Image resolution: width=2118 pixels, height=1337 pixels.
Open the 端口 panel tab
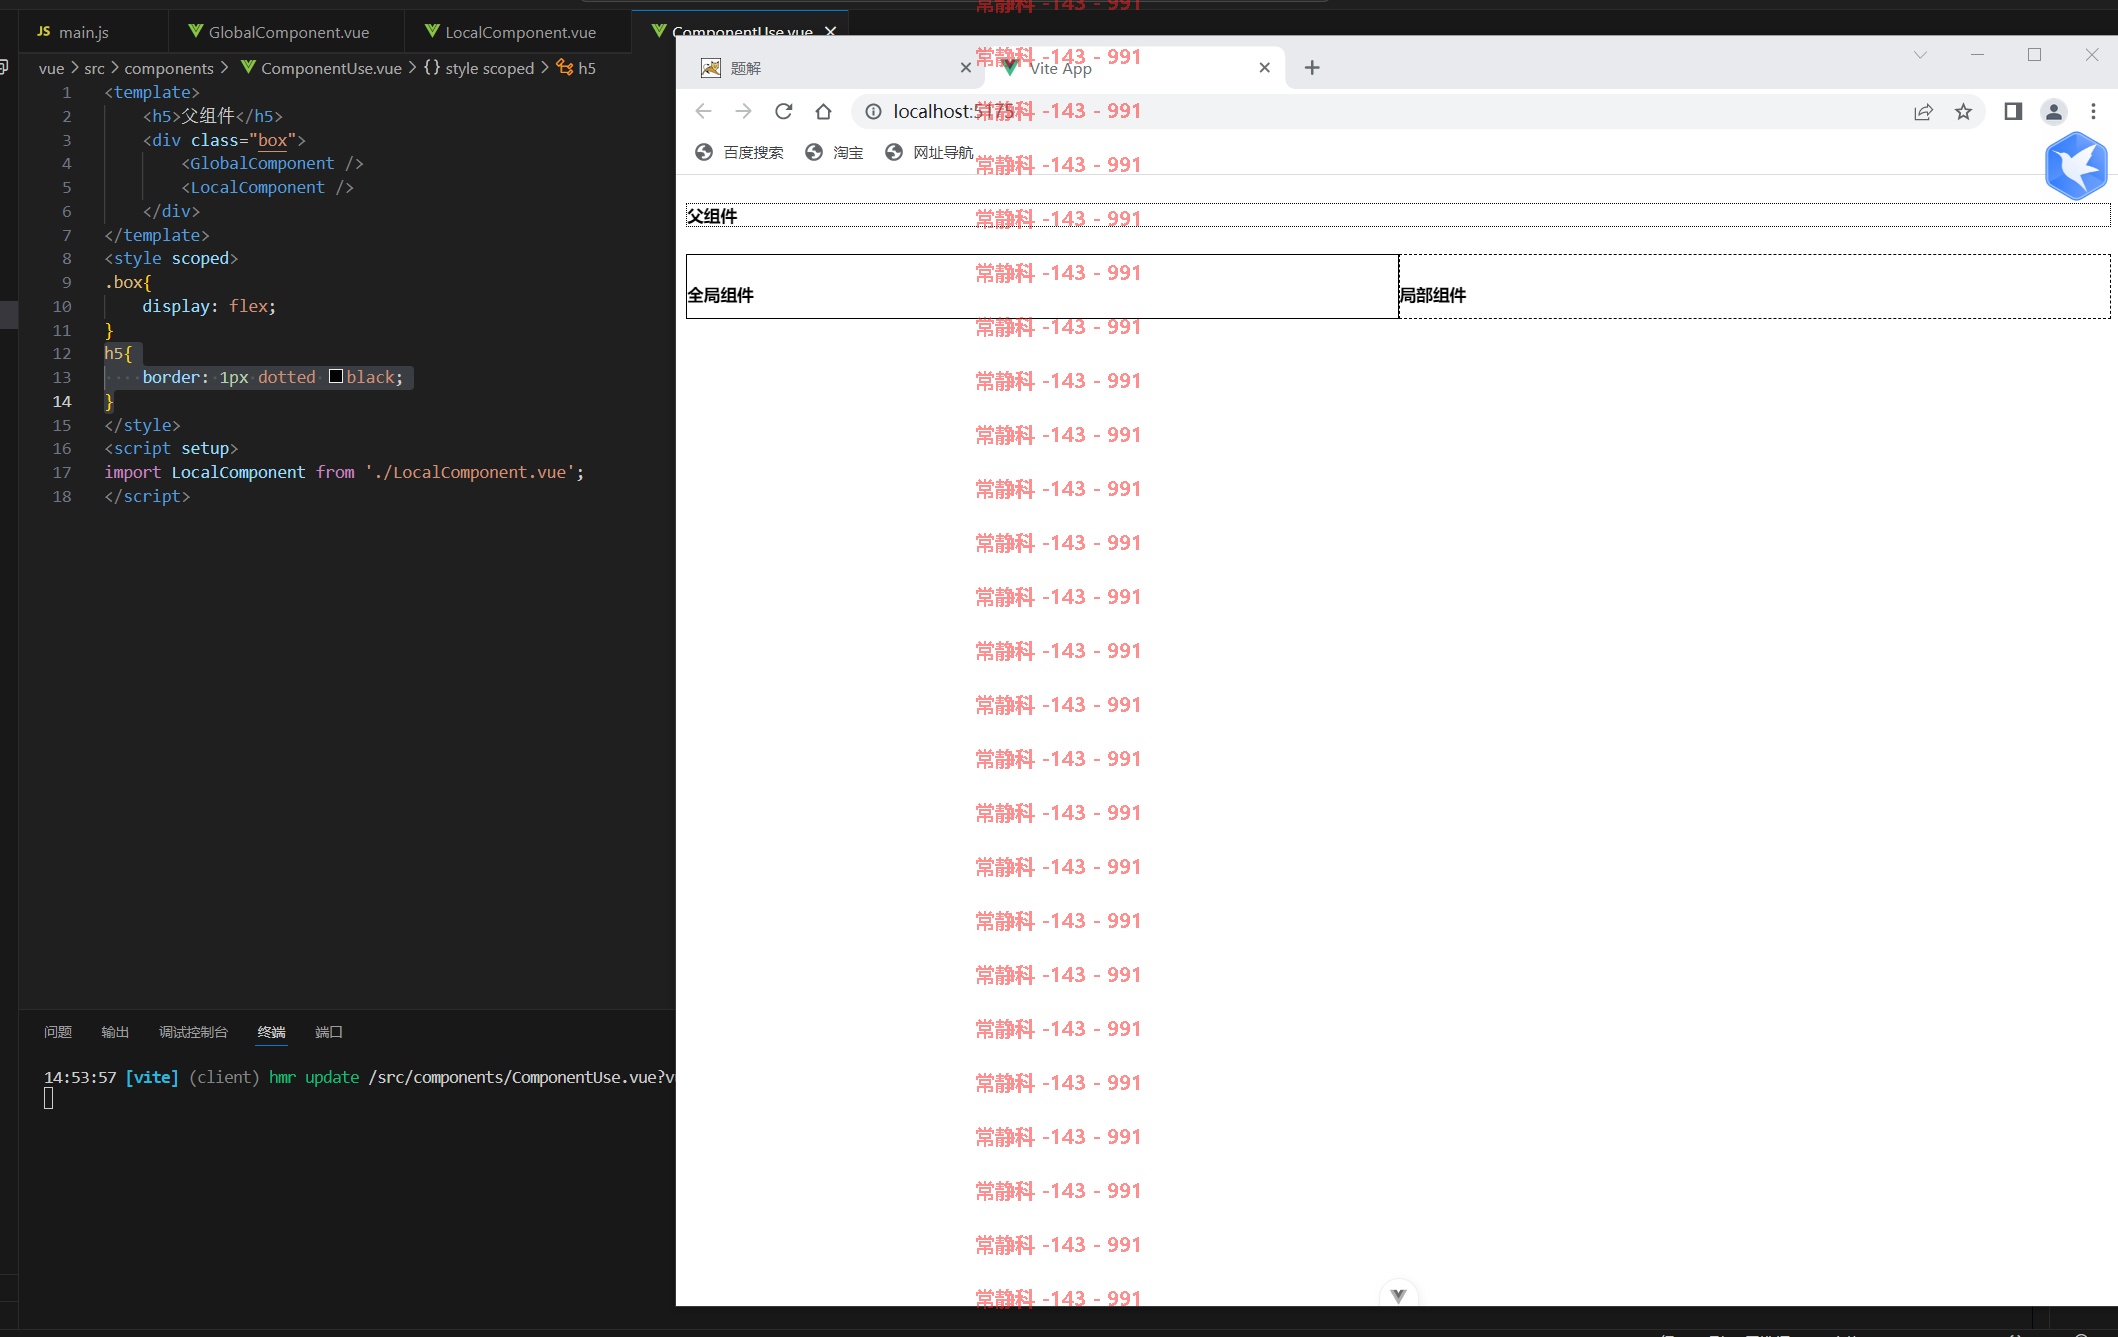tap(329, 1032)
